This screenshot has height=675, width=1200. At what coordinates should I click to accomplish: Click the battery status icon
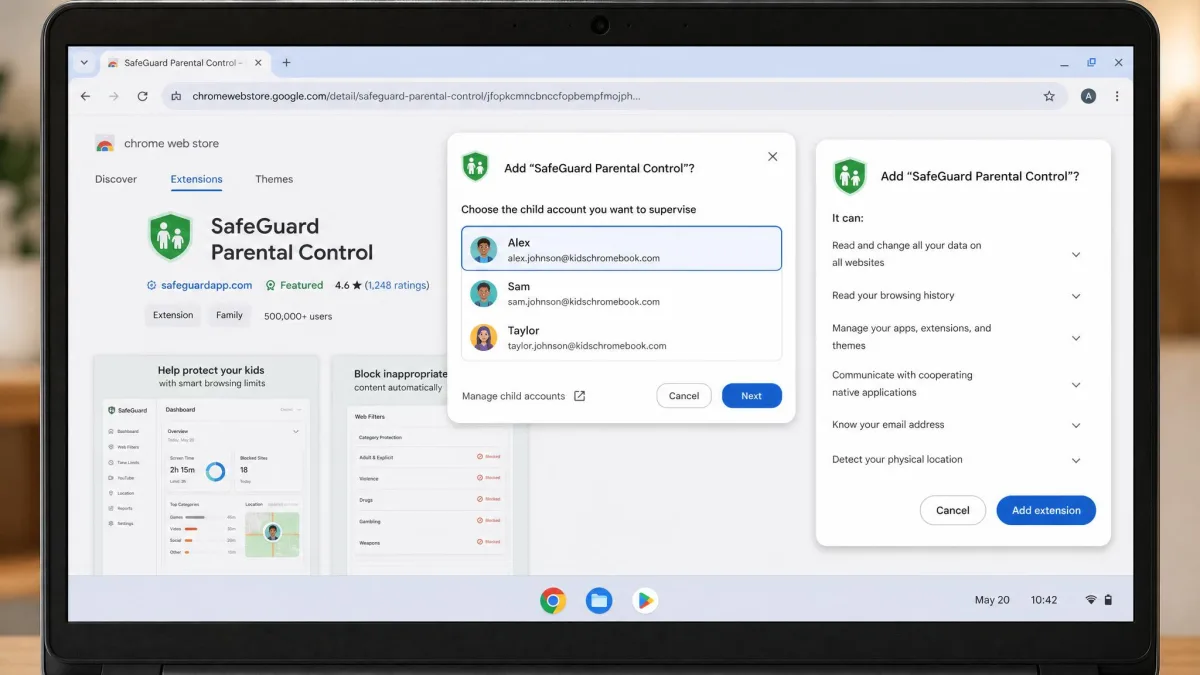1108,600
